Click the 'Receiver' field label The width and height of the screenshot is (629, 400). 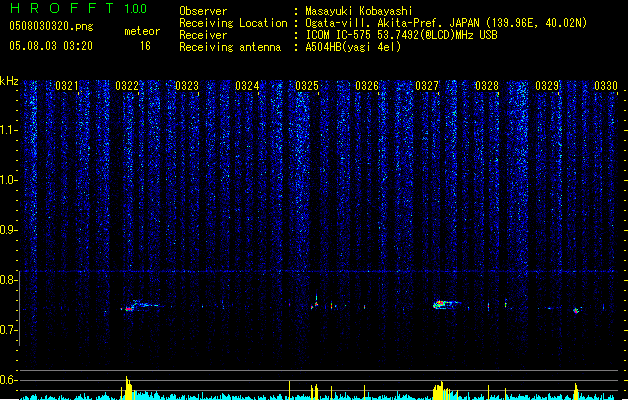coord(203,35)
